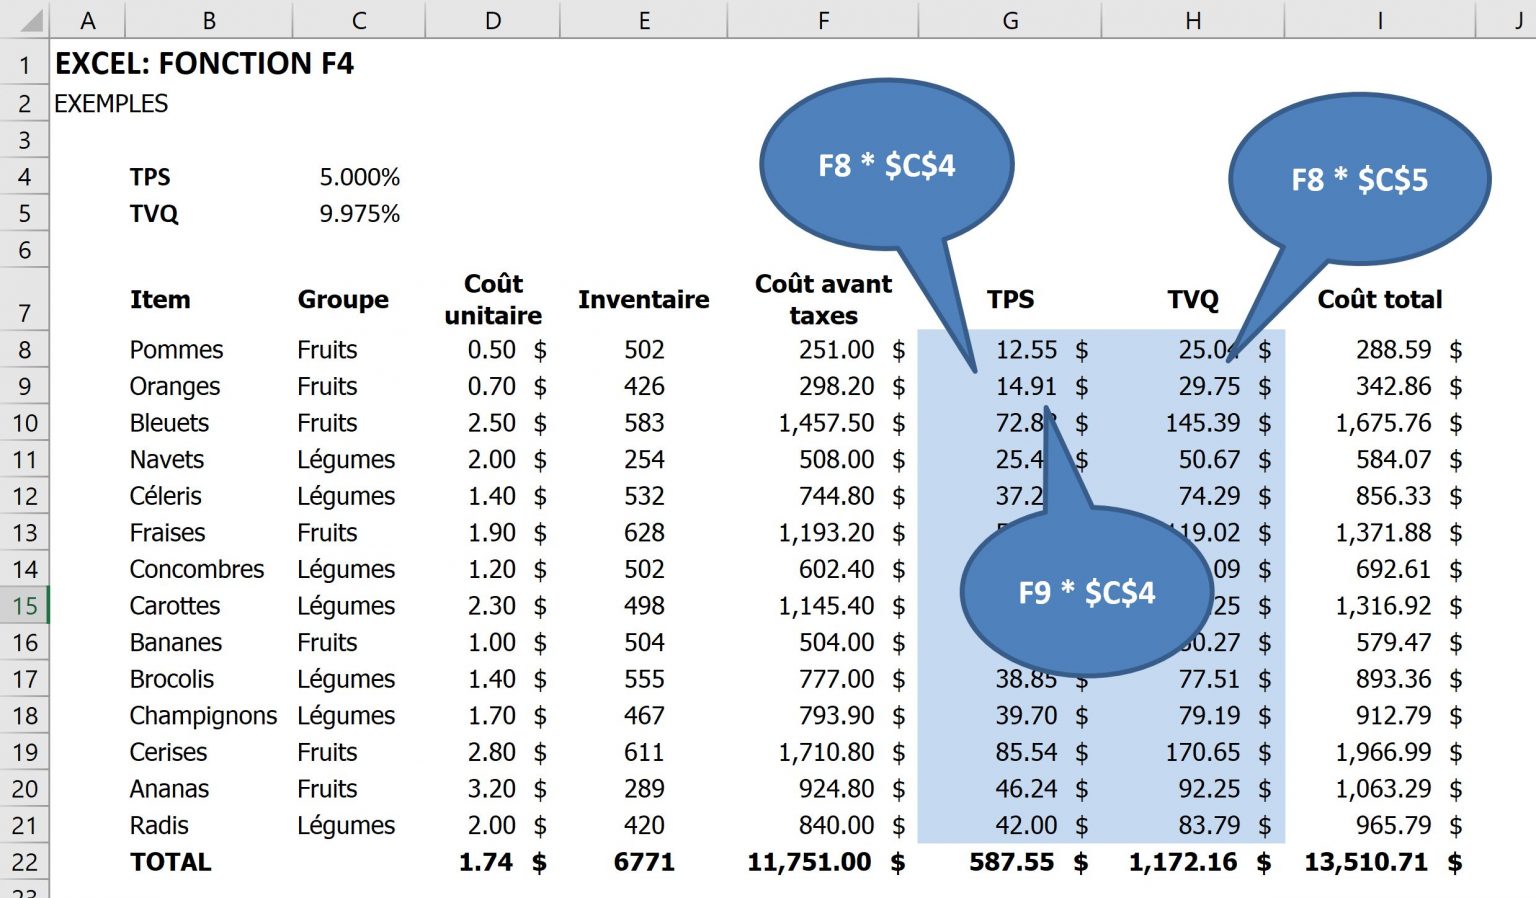Select the 587.55 TPS total cell
Image resolution: width=1536 pixels, height=898 pixels.
pos(1010,862)
